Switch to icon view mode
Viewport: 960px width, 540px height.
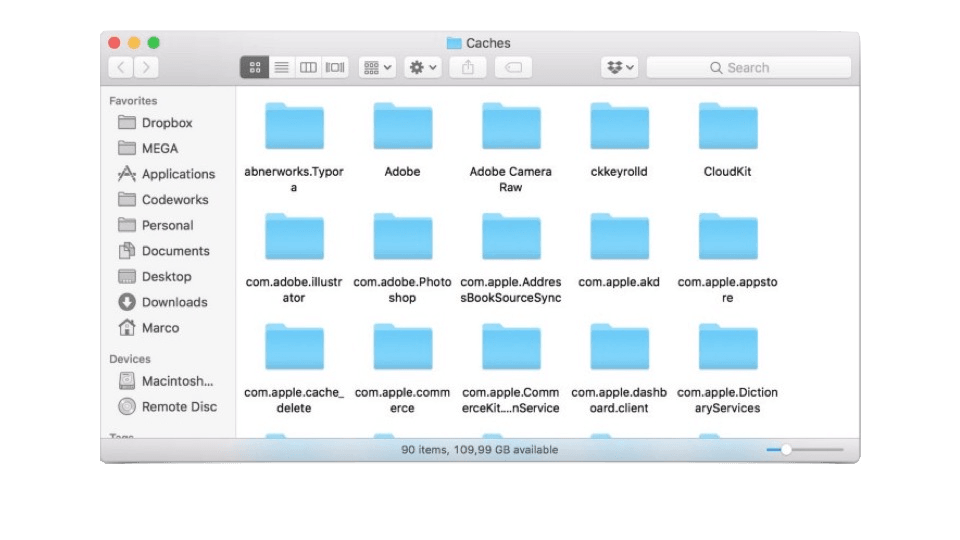255,68
